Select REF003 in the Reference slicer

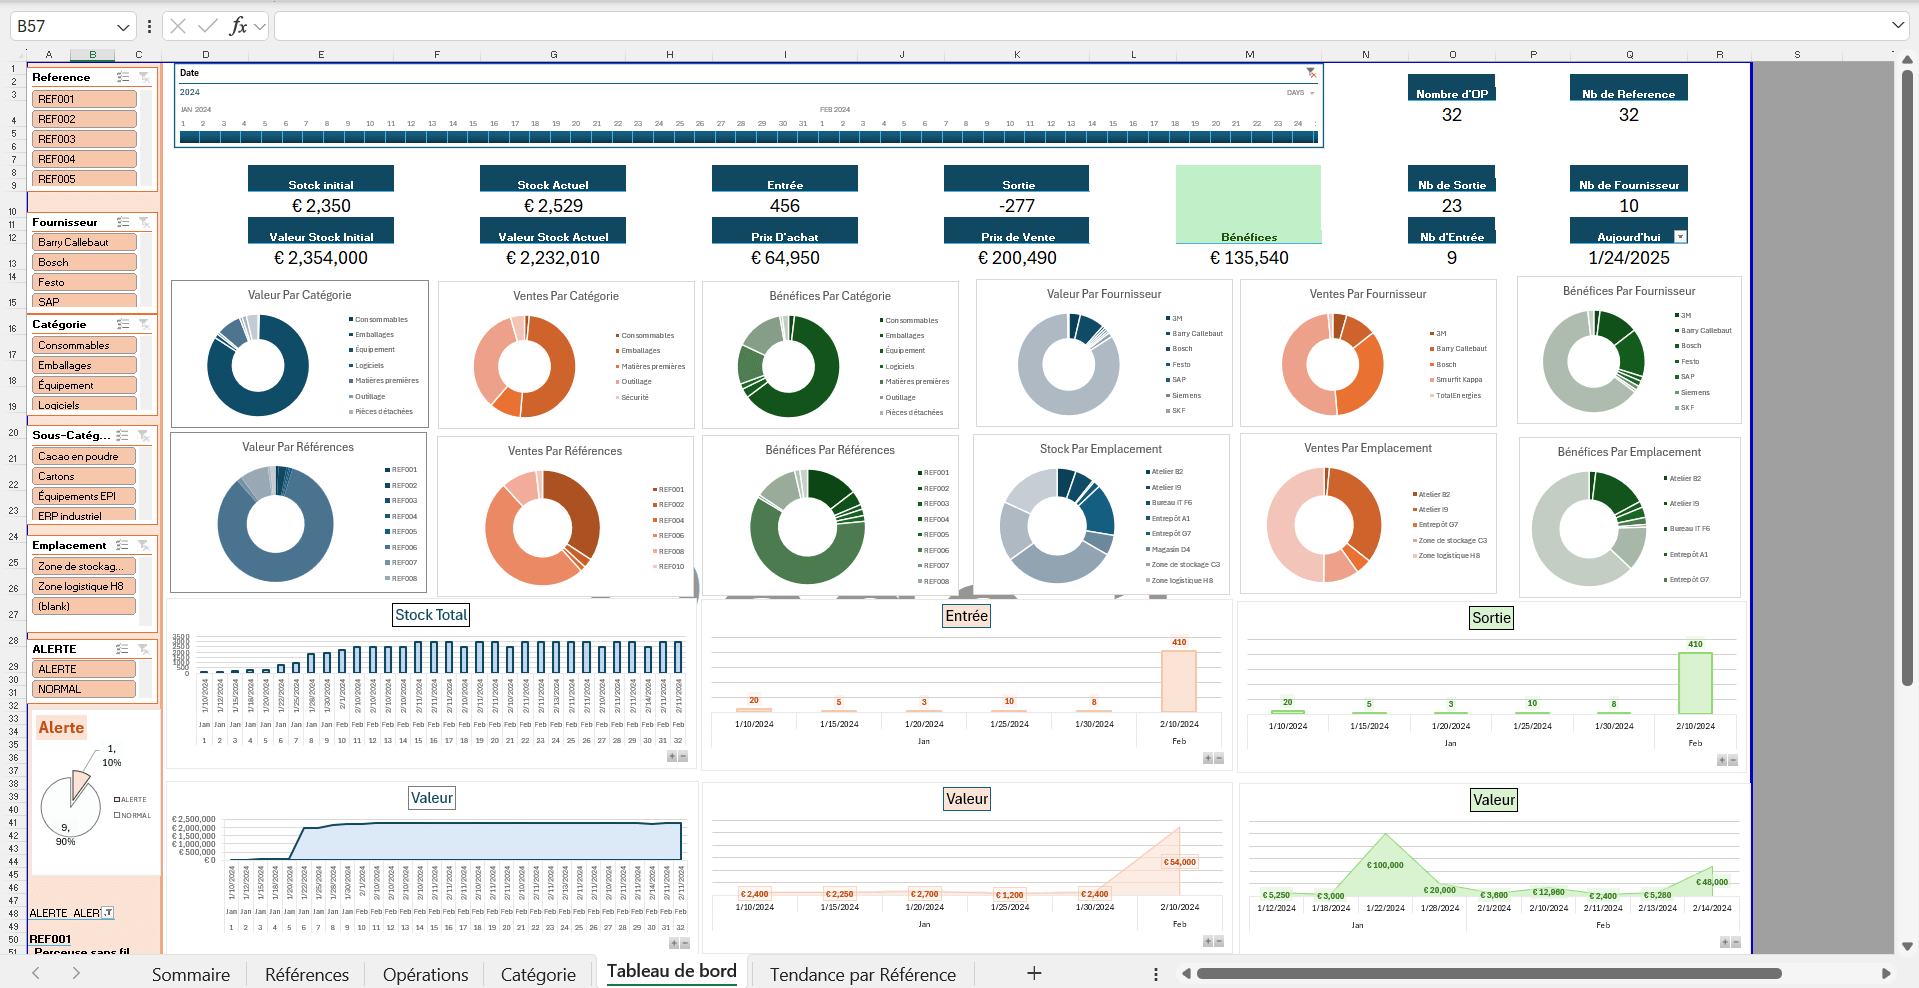[84, 139]
